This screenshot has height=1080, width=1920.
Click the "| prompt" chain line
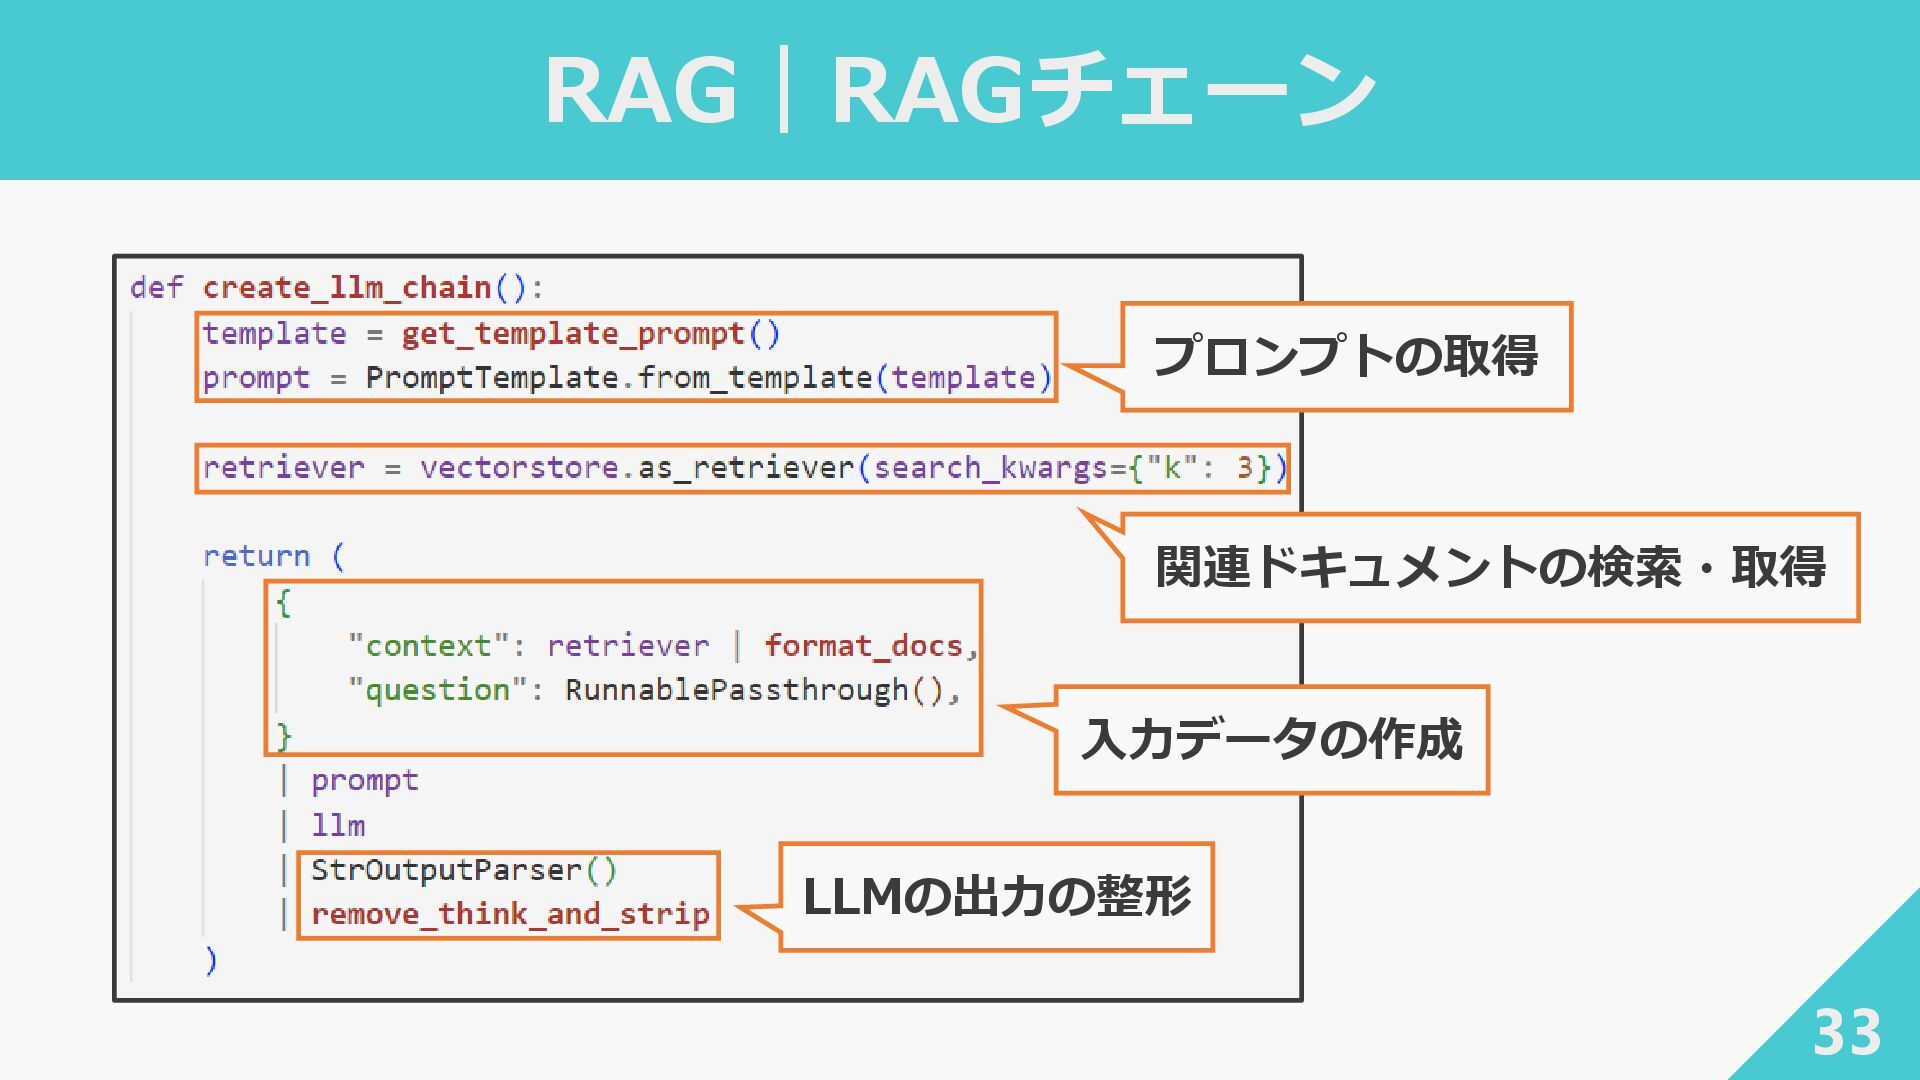coord(349,780)
